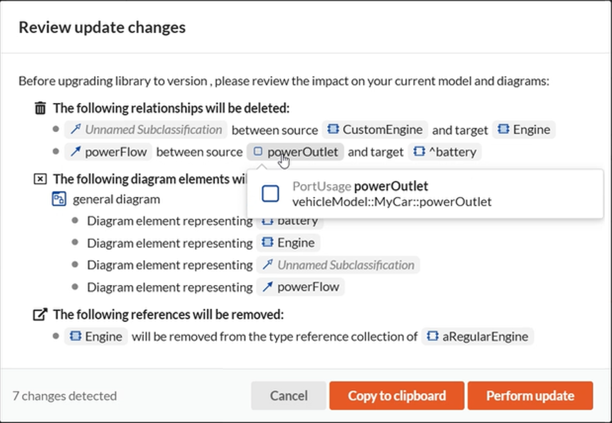The height and width of the screenshot is (423, 612).
Task: Click the external link icon for references
Action: click(40, 314)
